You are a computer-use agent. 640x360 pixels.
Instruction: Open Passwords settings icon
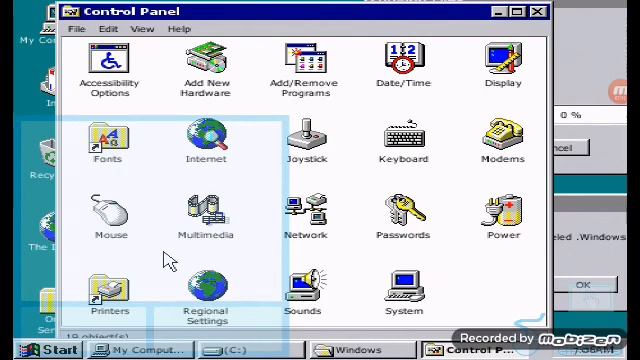[405, 210]
